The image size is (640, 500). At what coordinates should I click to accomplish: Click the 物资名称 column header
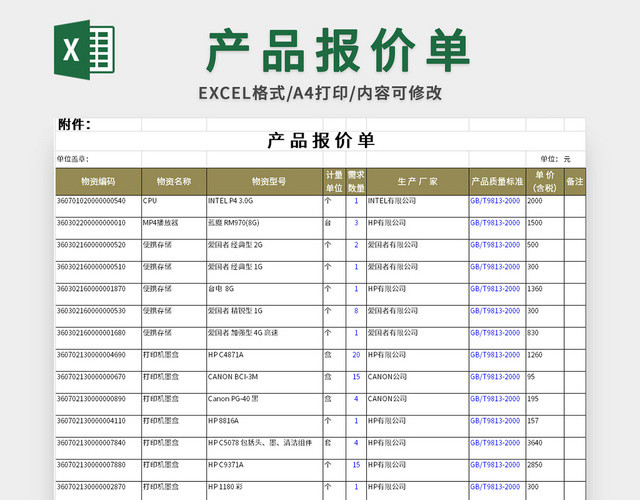pyautogui.click(x=174, y=182)
